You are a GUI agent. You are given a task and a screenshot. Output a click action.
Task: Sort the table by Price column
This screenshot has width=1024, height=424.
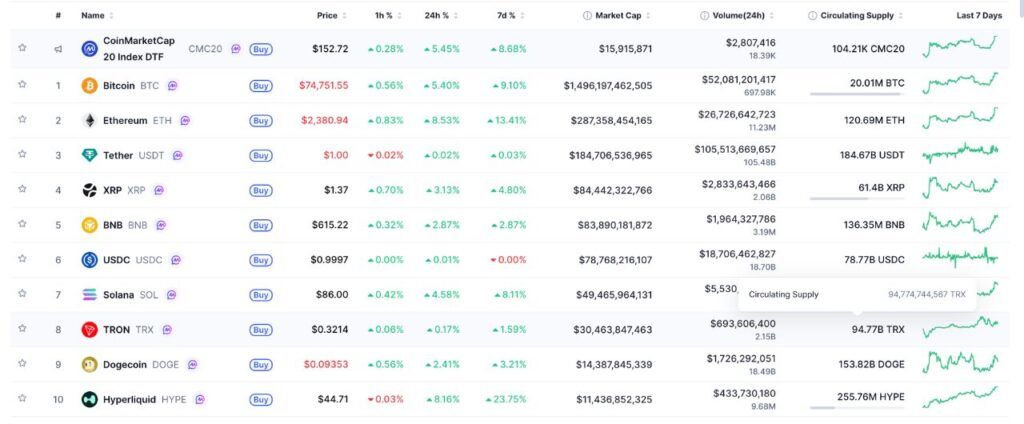tap(327, 16)
